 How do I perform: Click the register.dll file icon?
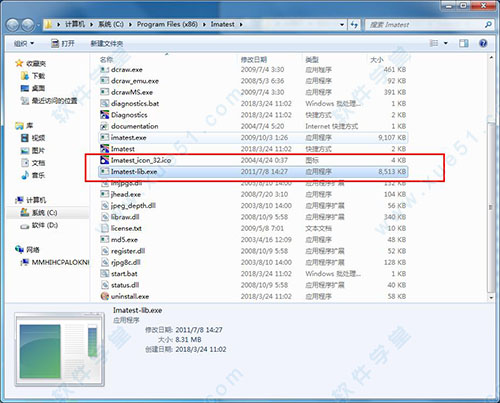click(x=105, y=251)
